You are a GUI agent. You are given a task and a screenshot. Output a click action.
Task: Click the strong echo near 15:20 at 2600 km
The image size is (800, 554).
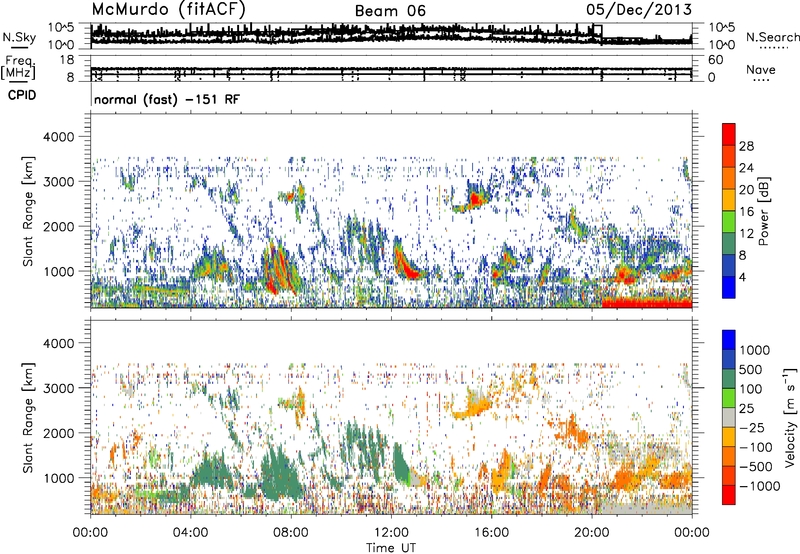475,199
